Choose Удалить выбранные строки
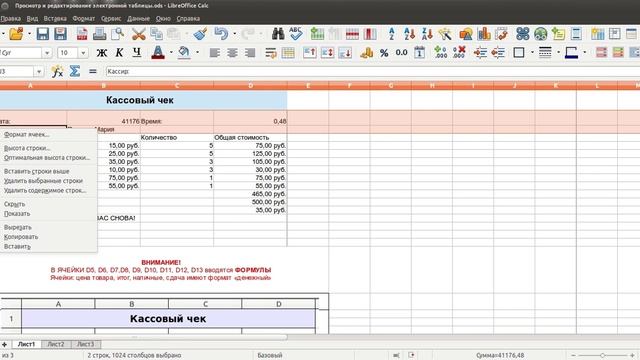The width and height of the screenshot is (640, 360). 49,180
